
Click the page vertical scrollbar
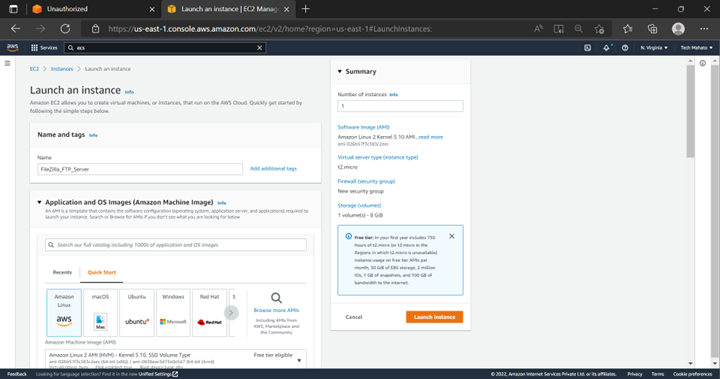click(691, 111)
